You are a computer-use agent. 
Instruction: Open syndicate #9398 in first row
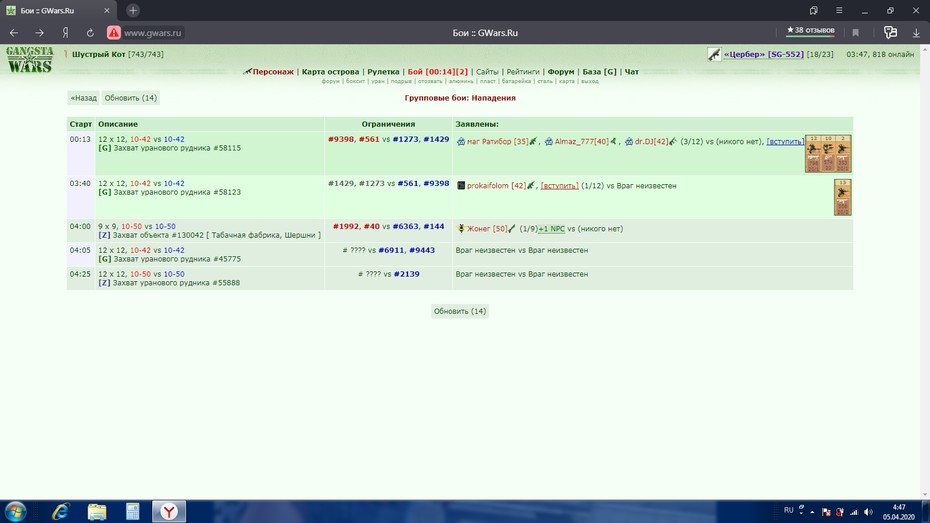coord(341,139)
